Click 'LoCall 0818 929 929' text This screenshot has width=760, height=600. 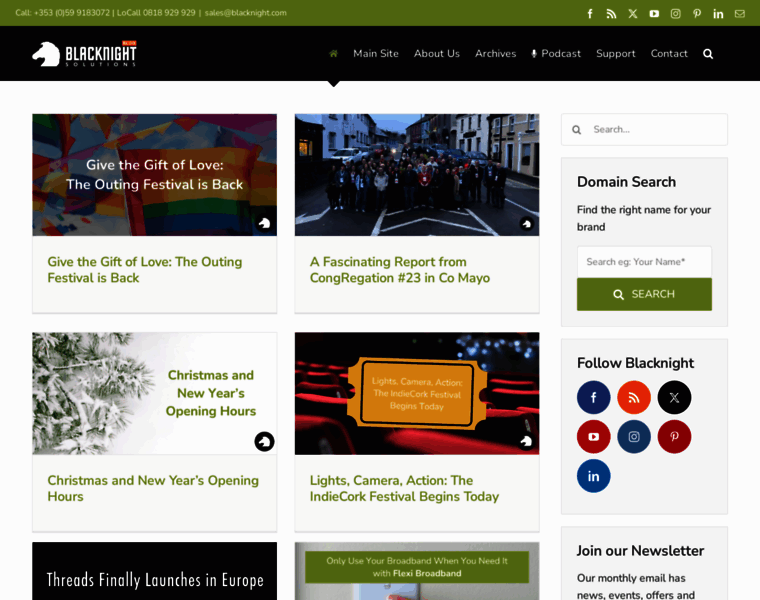(x=156, y=13)
